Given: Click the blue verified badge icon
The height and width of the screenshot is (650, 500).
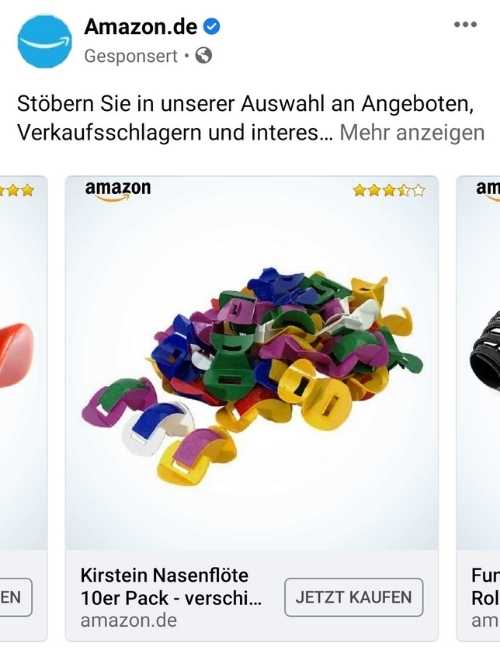Looking at the screenshot, I should coord(211,27).
